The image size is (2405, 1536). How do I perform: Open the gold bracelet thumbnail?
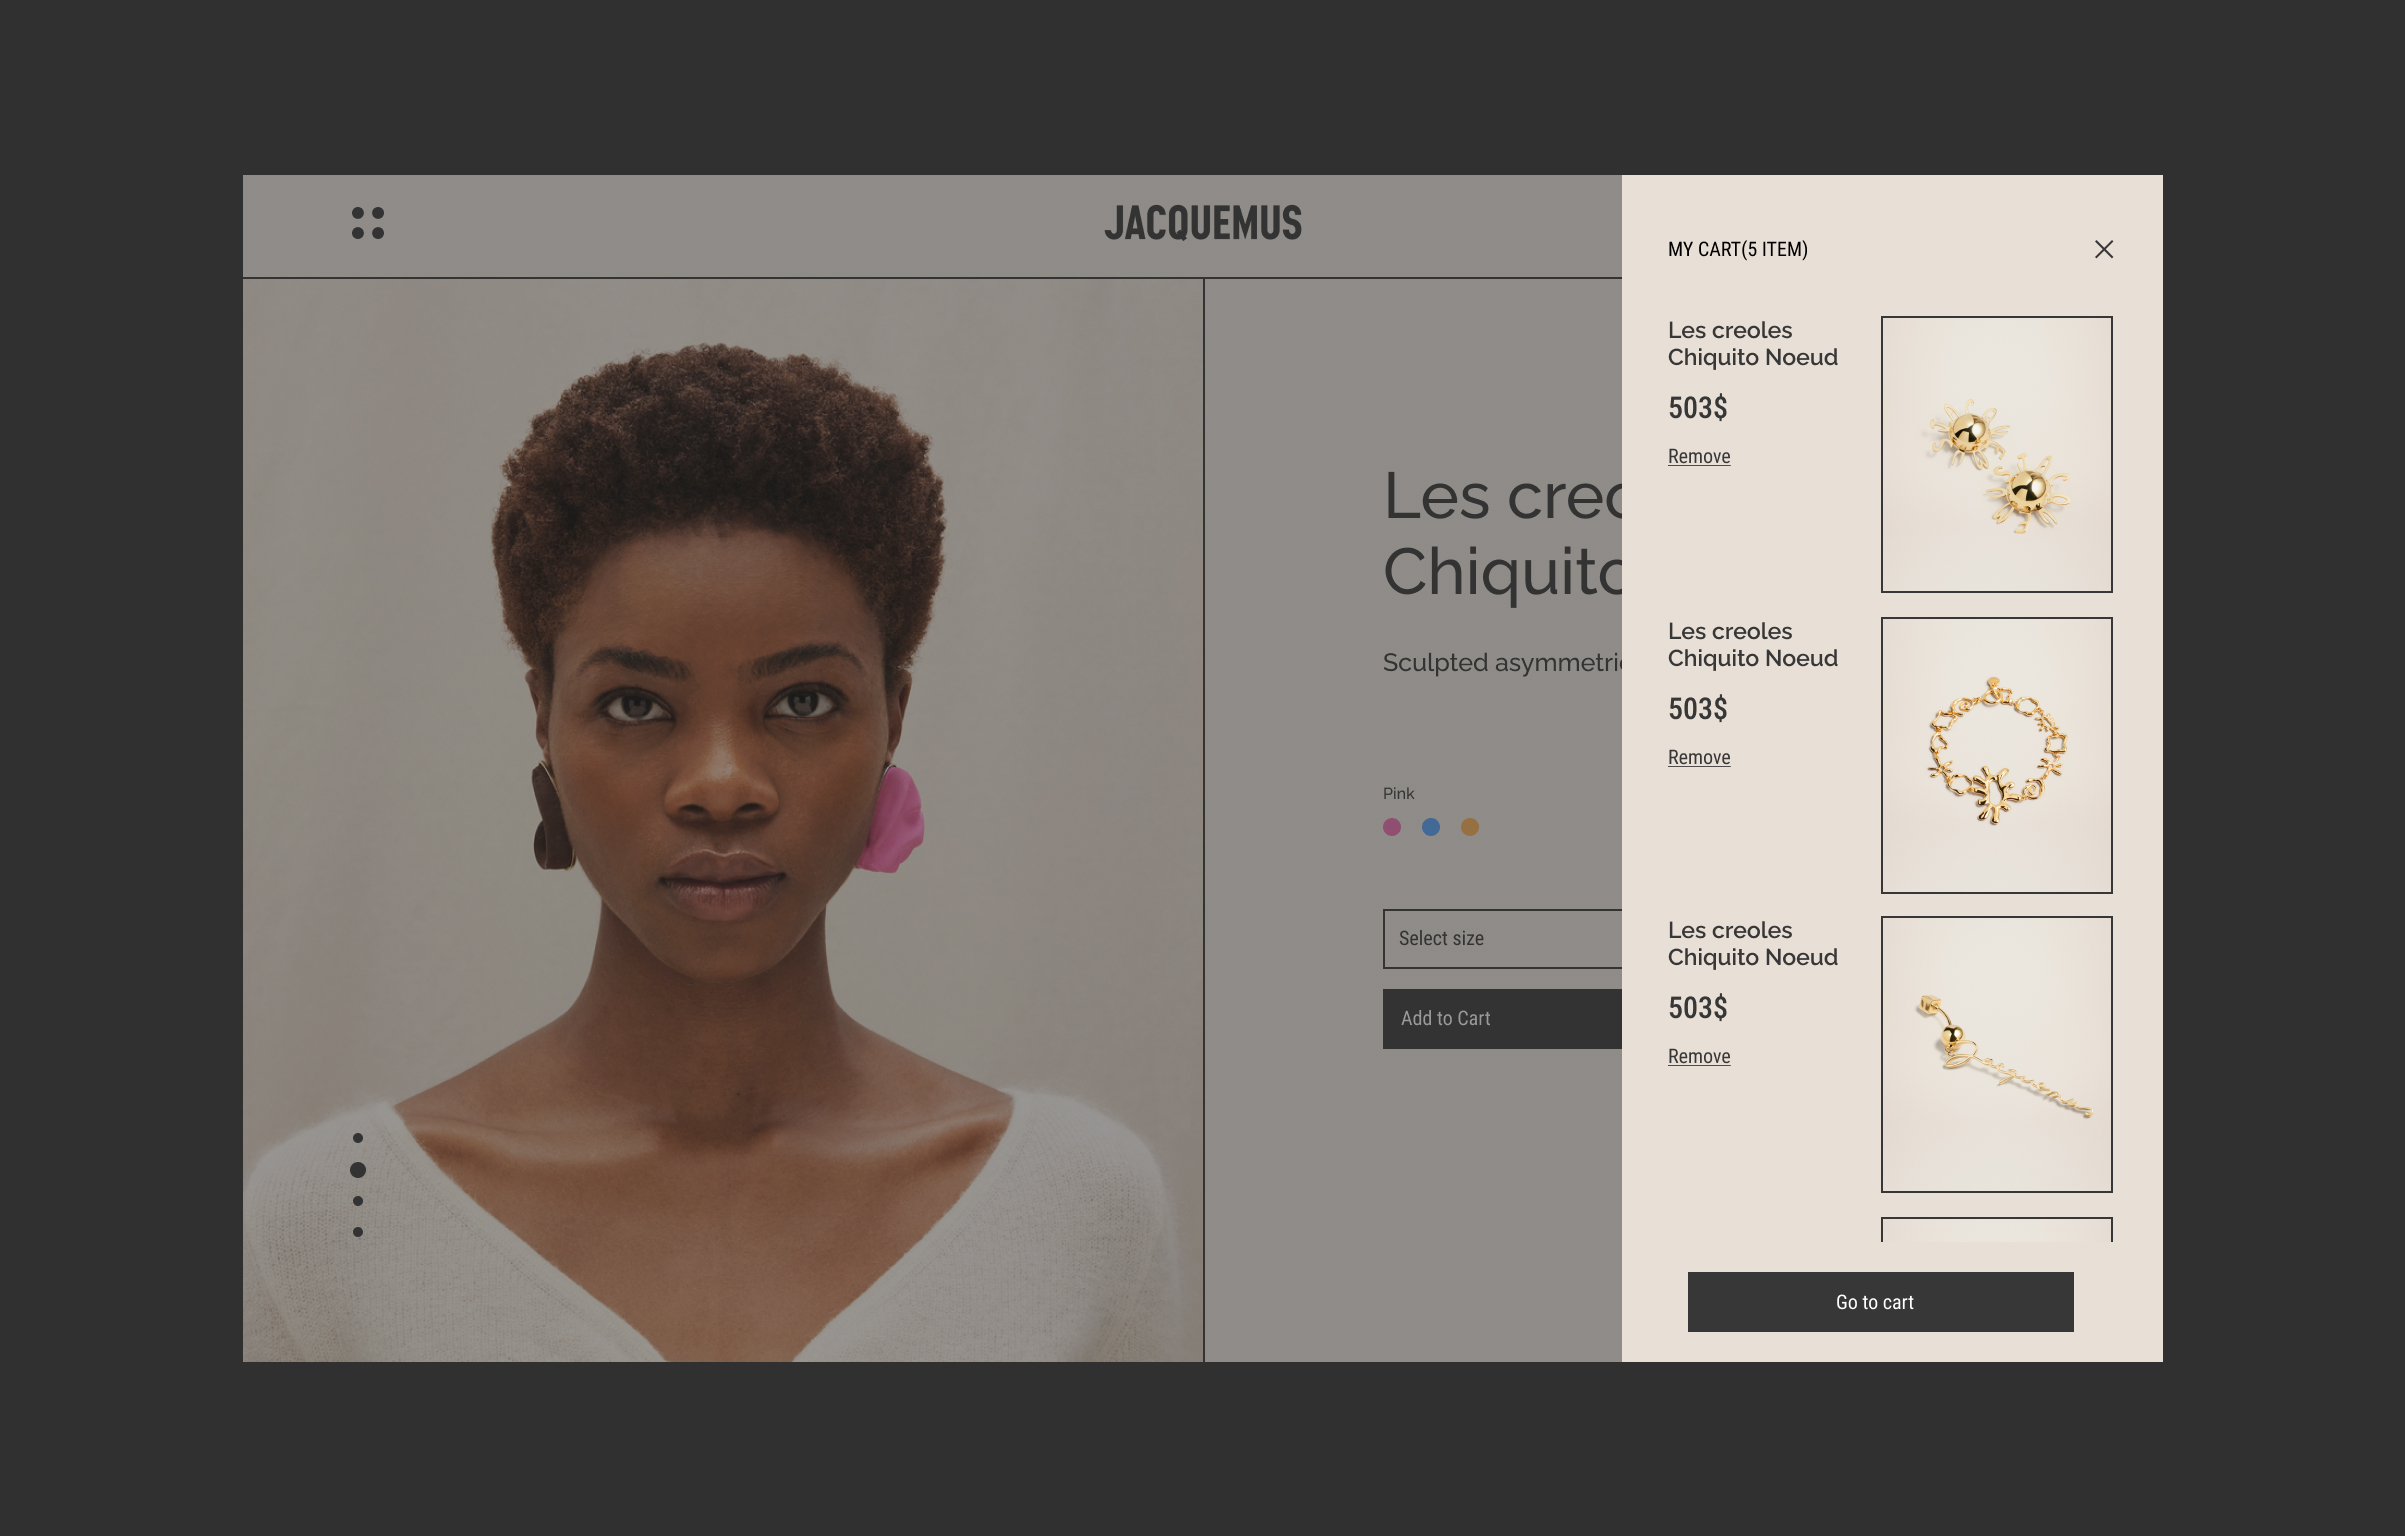point(1996,755)
